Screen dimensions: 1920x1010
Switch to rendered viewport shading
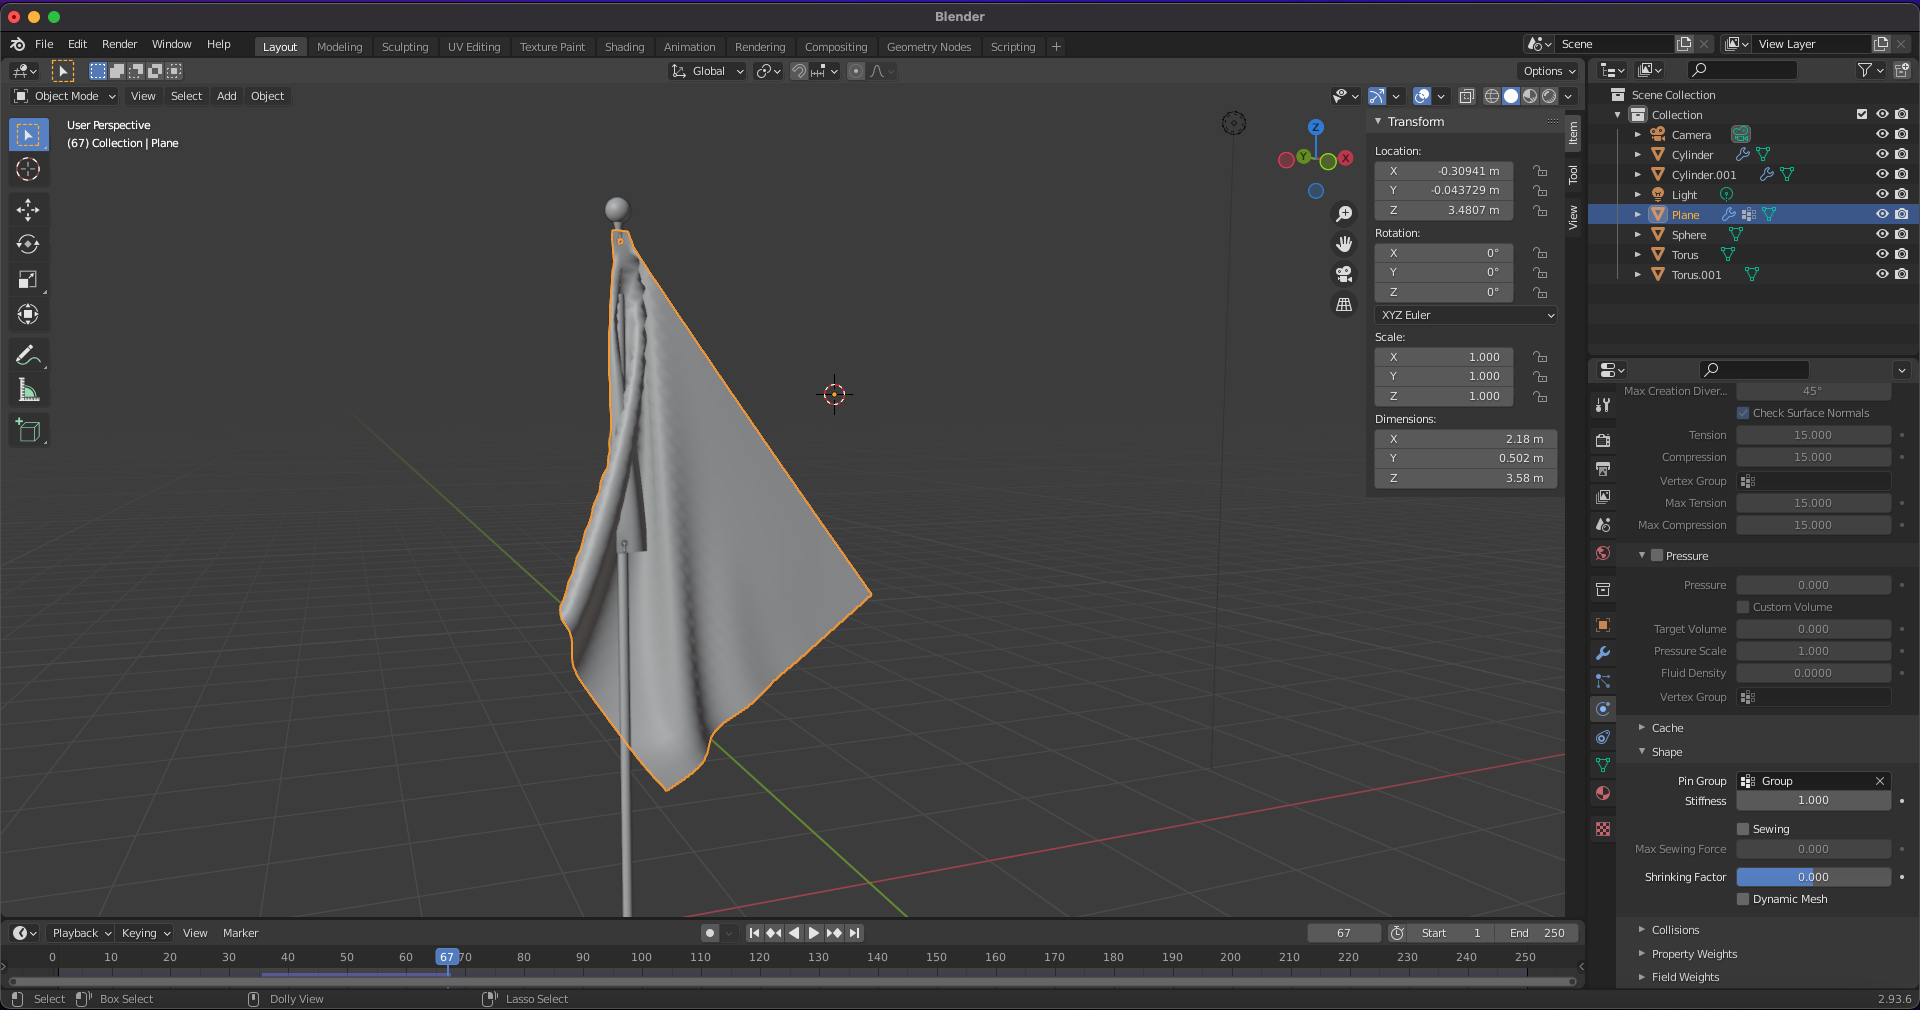point(1549,96)
